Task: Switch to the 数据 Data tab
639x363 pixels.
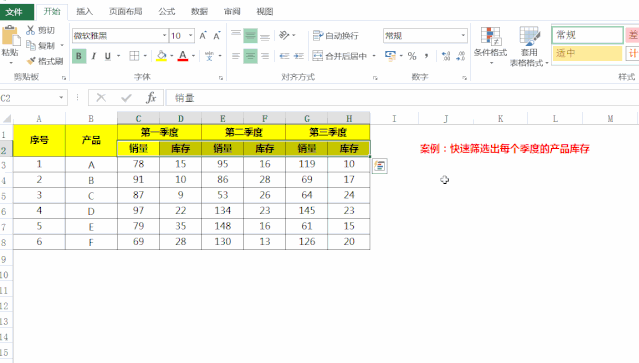Action: click(199, 12)
